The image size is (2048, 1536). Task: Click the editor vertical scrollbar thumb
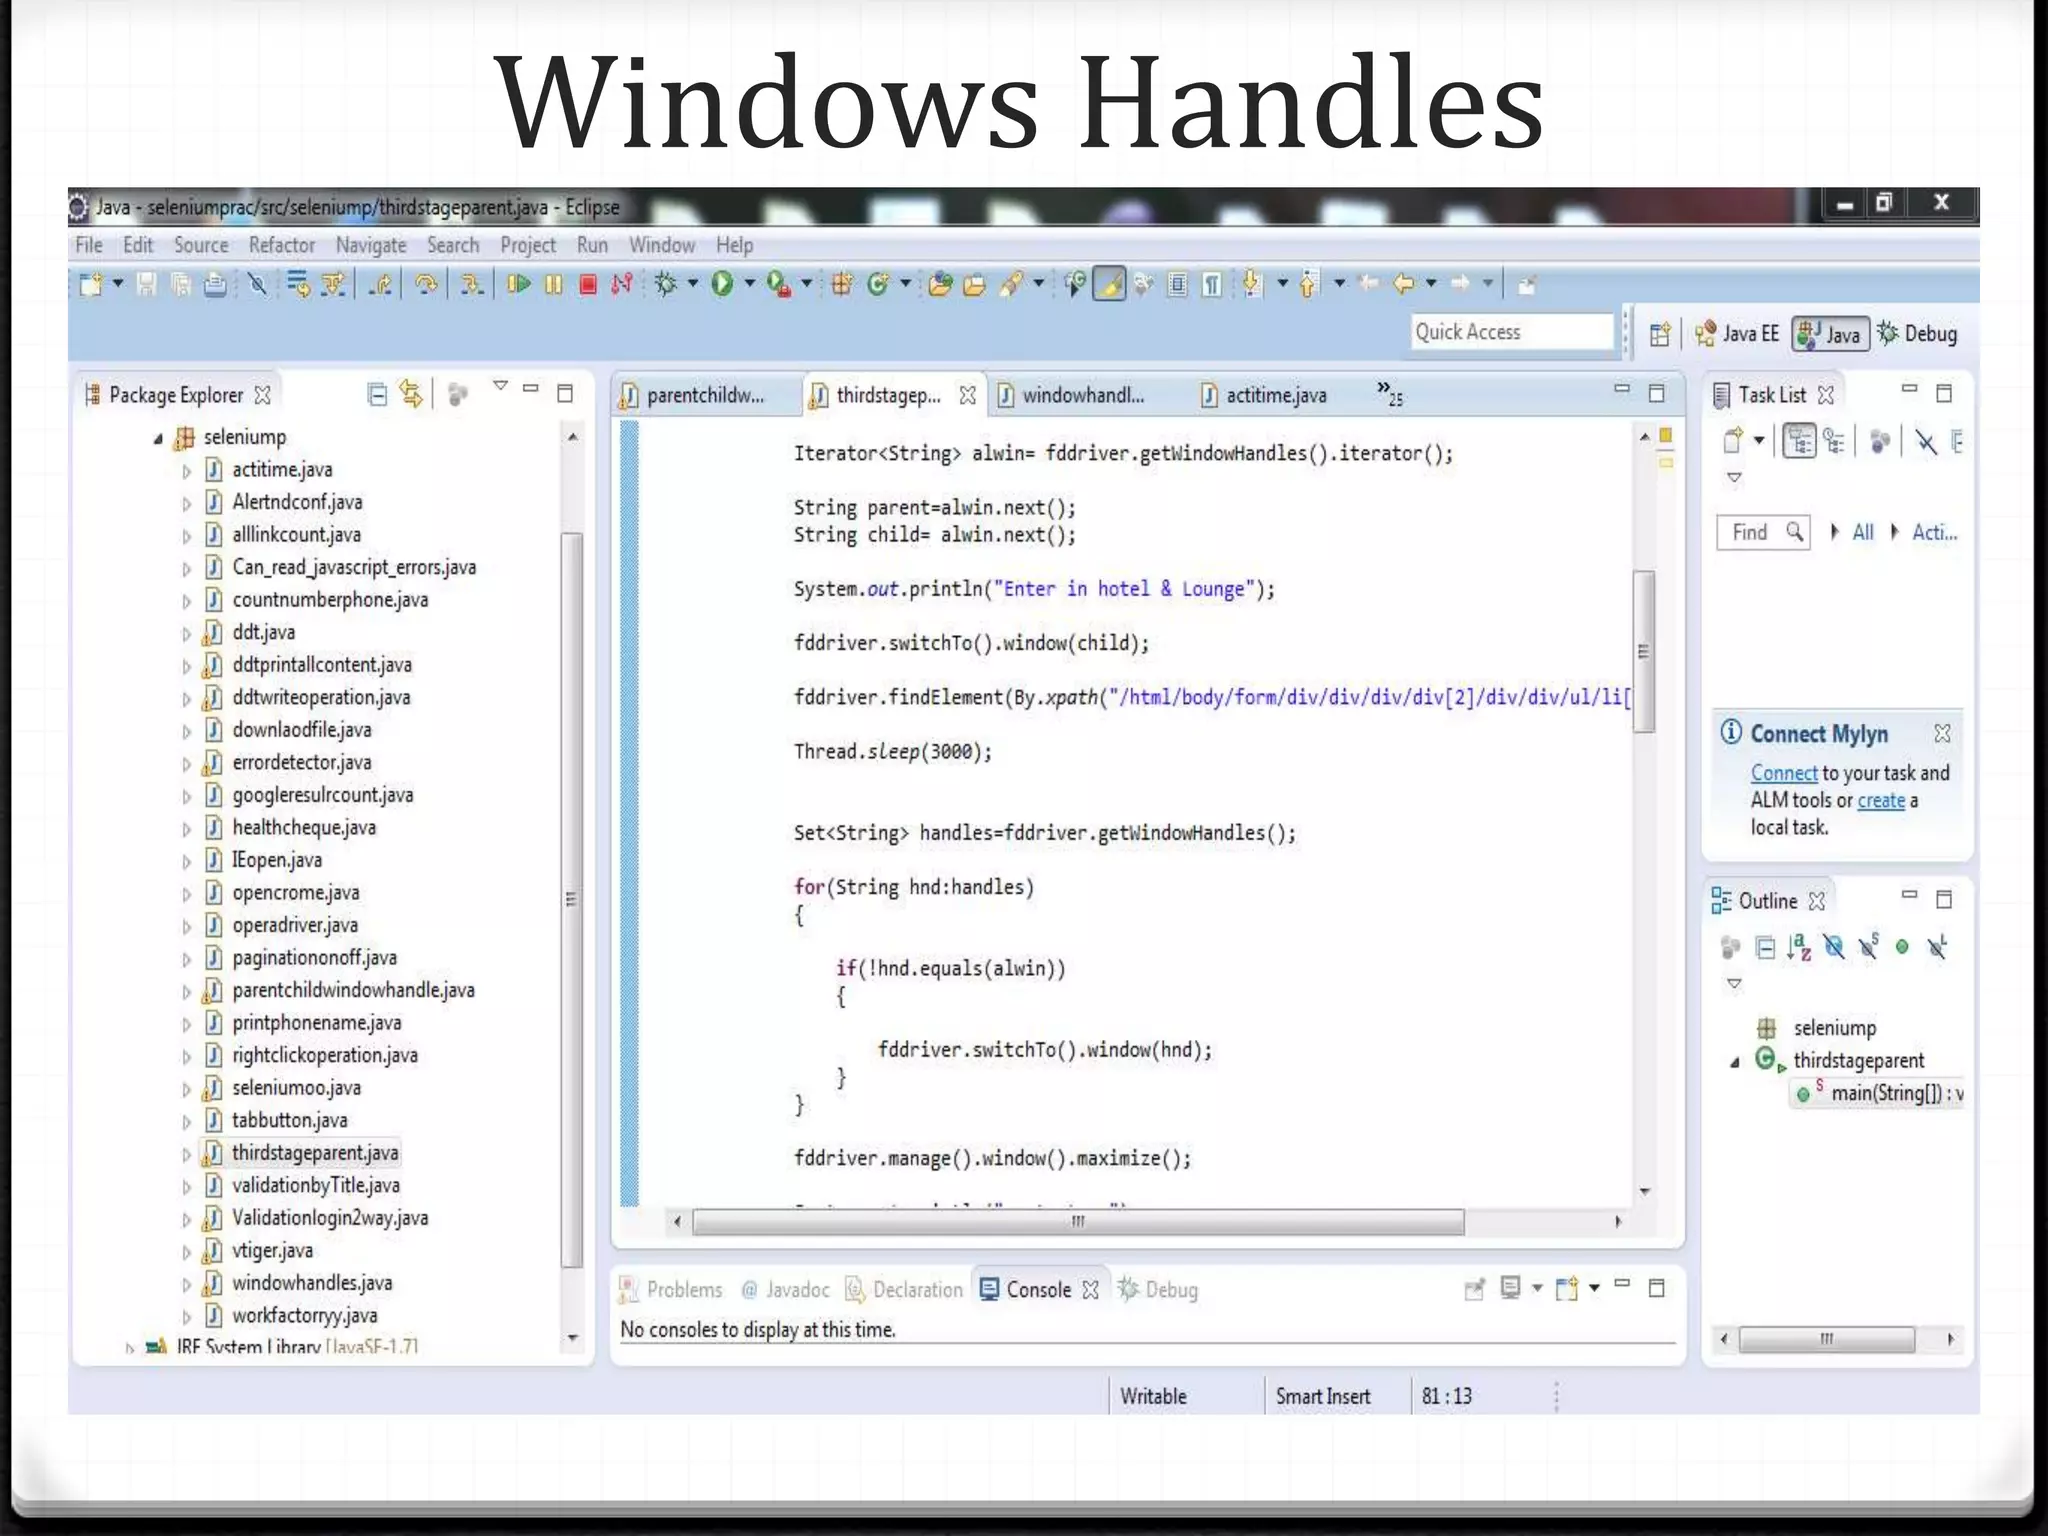(1643, 651)
